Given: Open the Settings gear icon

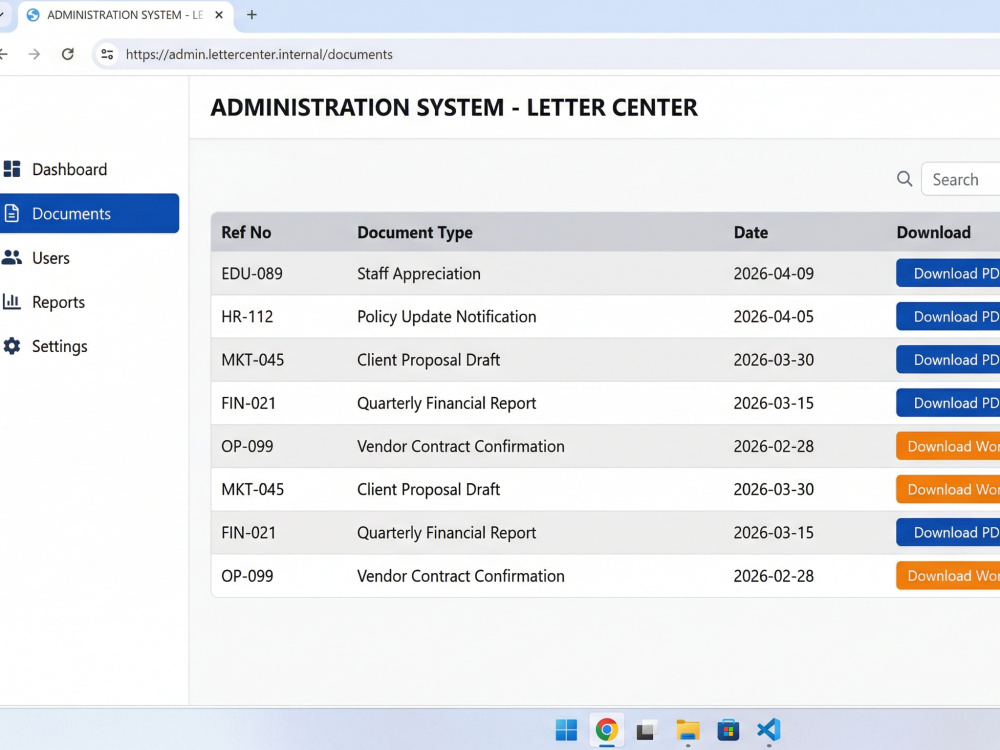Looking at the screenshot, I should pyautogui.click(x=11, y=346).
